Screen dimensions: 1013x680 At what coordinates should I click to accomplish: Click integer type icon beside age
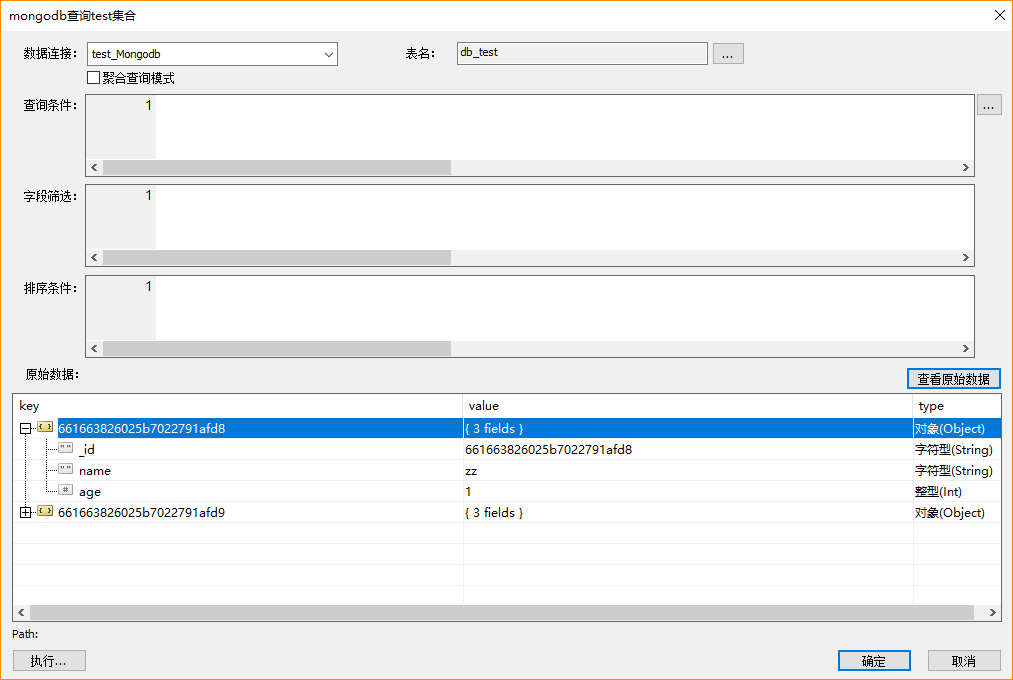[66, 491]
